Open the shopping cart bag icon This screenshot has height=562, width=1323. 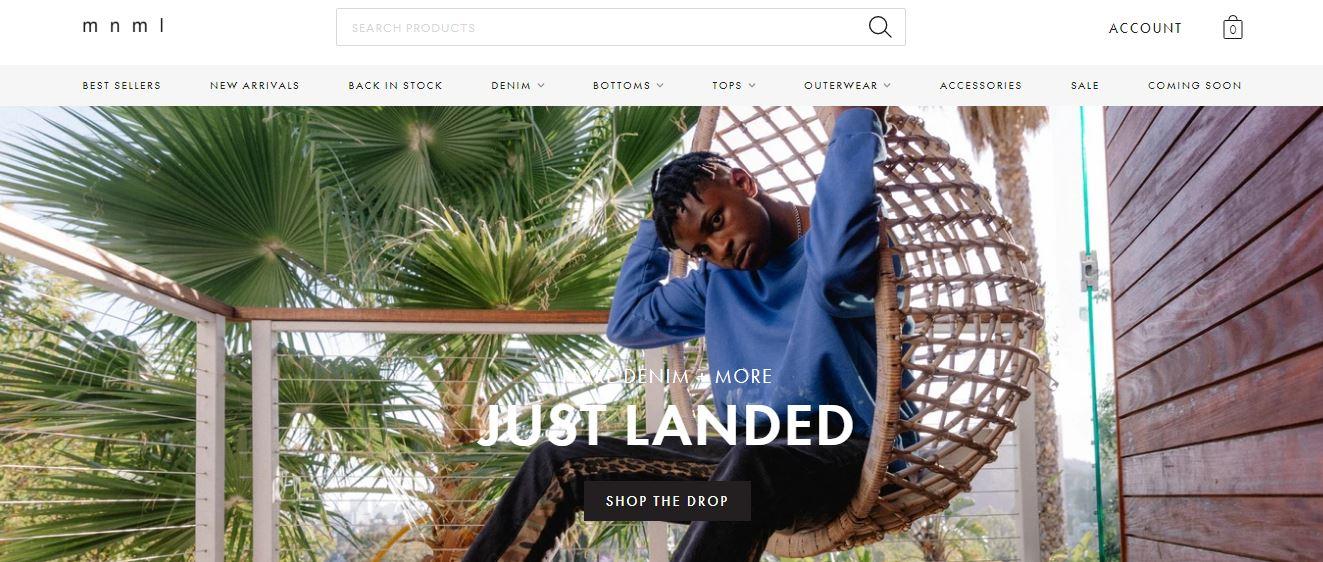[x=1233, y=28]
